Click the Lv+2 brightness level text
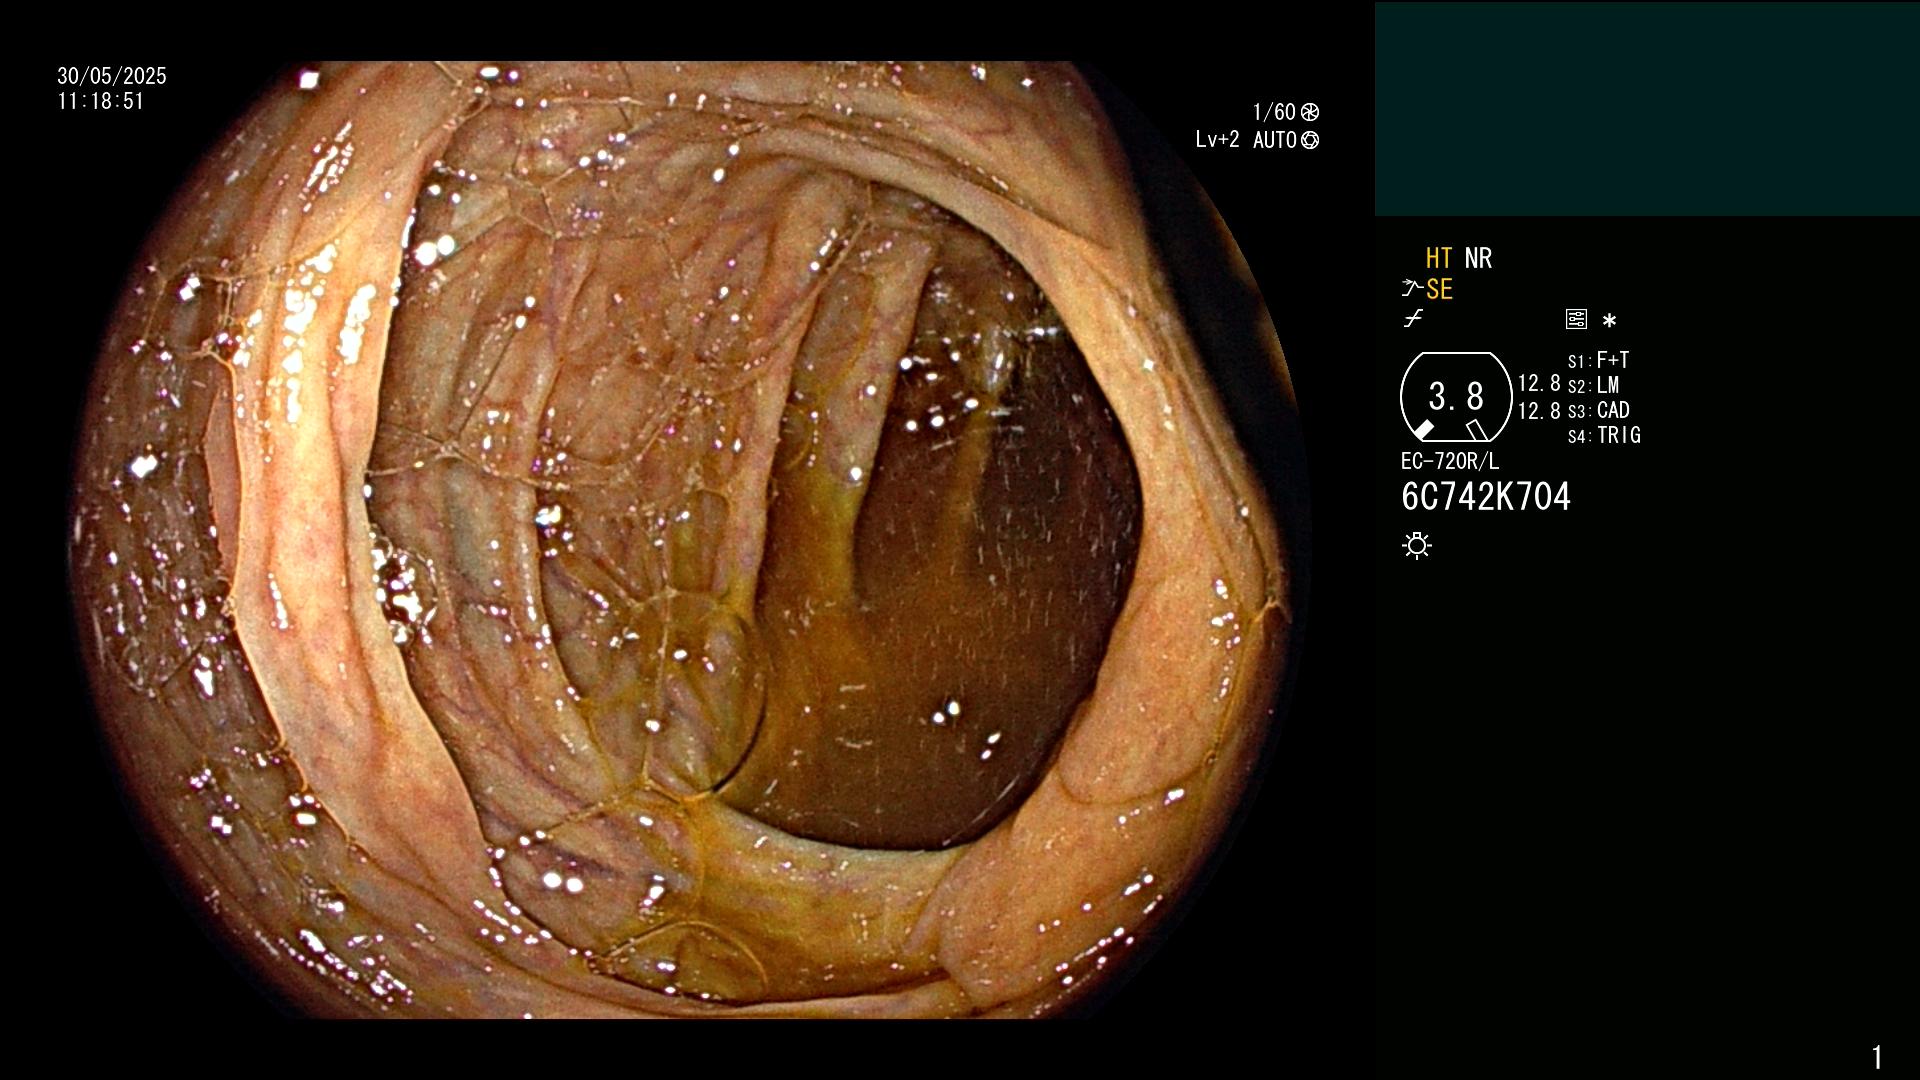This screenshot has height=1080, width=1920. coord(1217,140)
